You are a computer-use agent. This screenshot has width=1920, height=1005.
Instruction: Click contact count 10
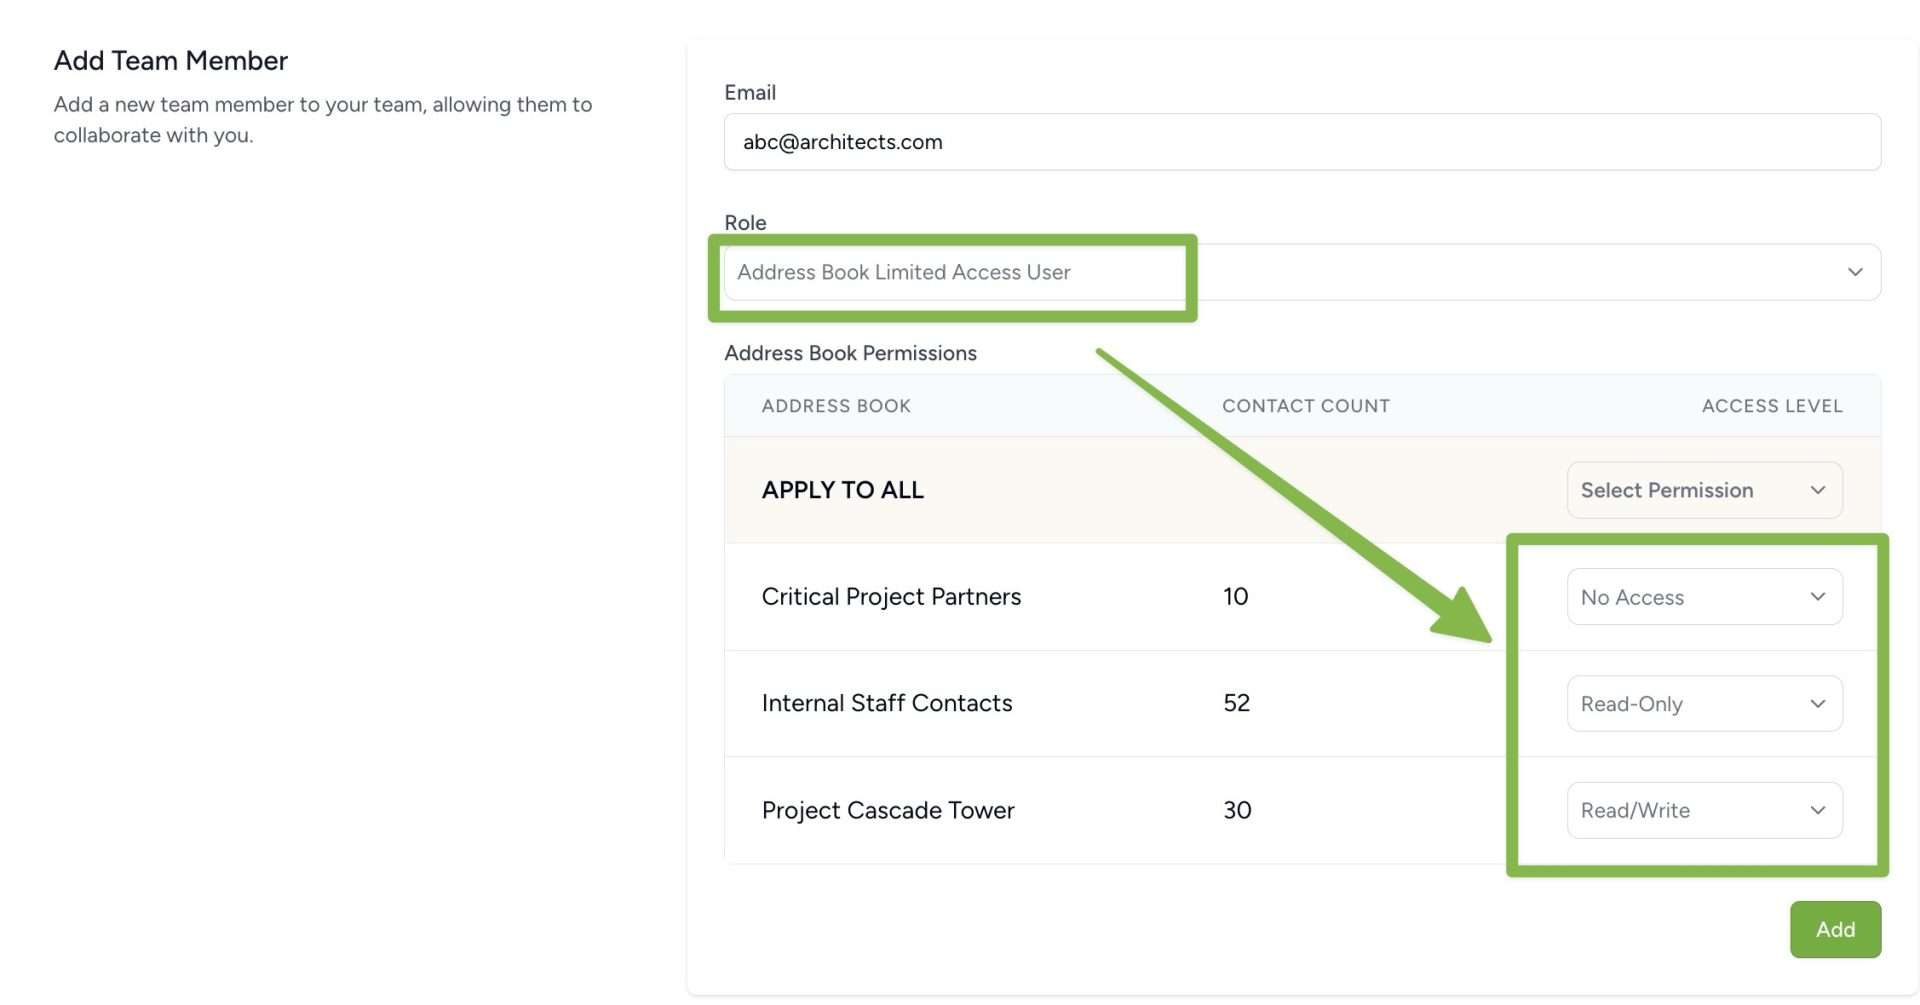point(1235,597)
